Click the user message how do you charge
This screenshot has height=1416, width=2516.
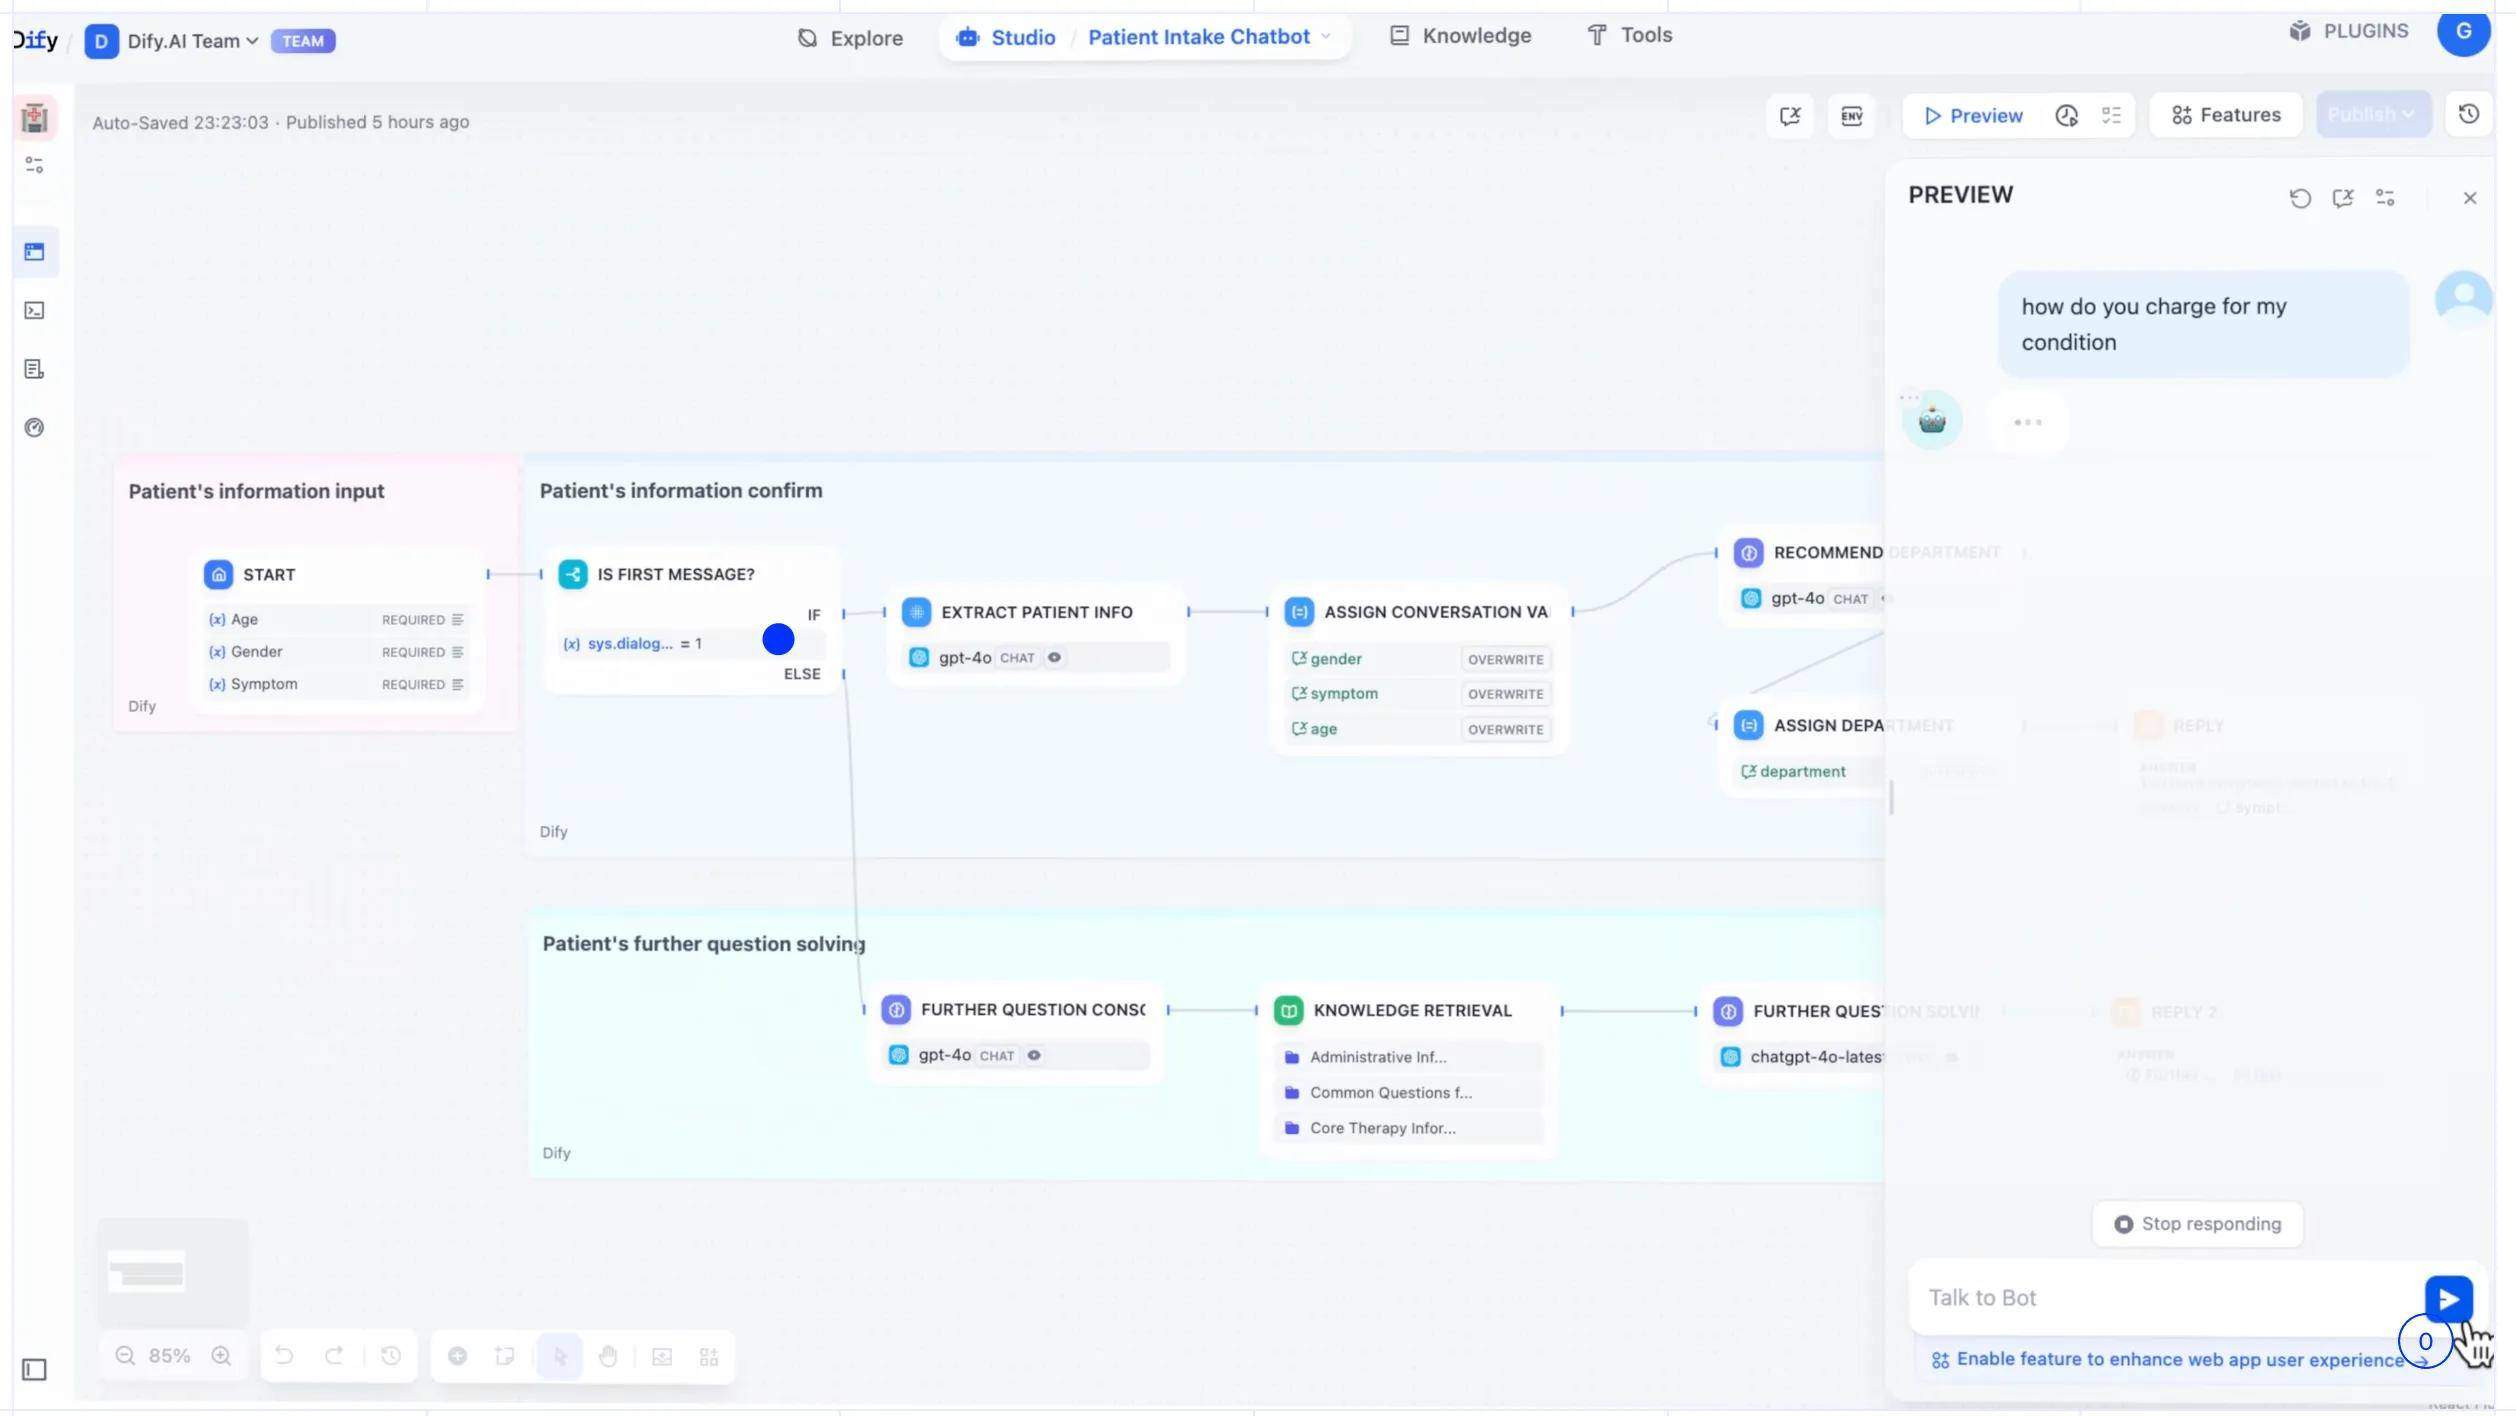2203,325
